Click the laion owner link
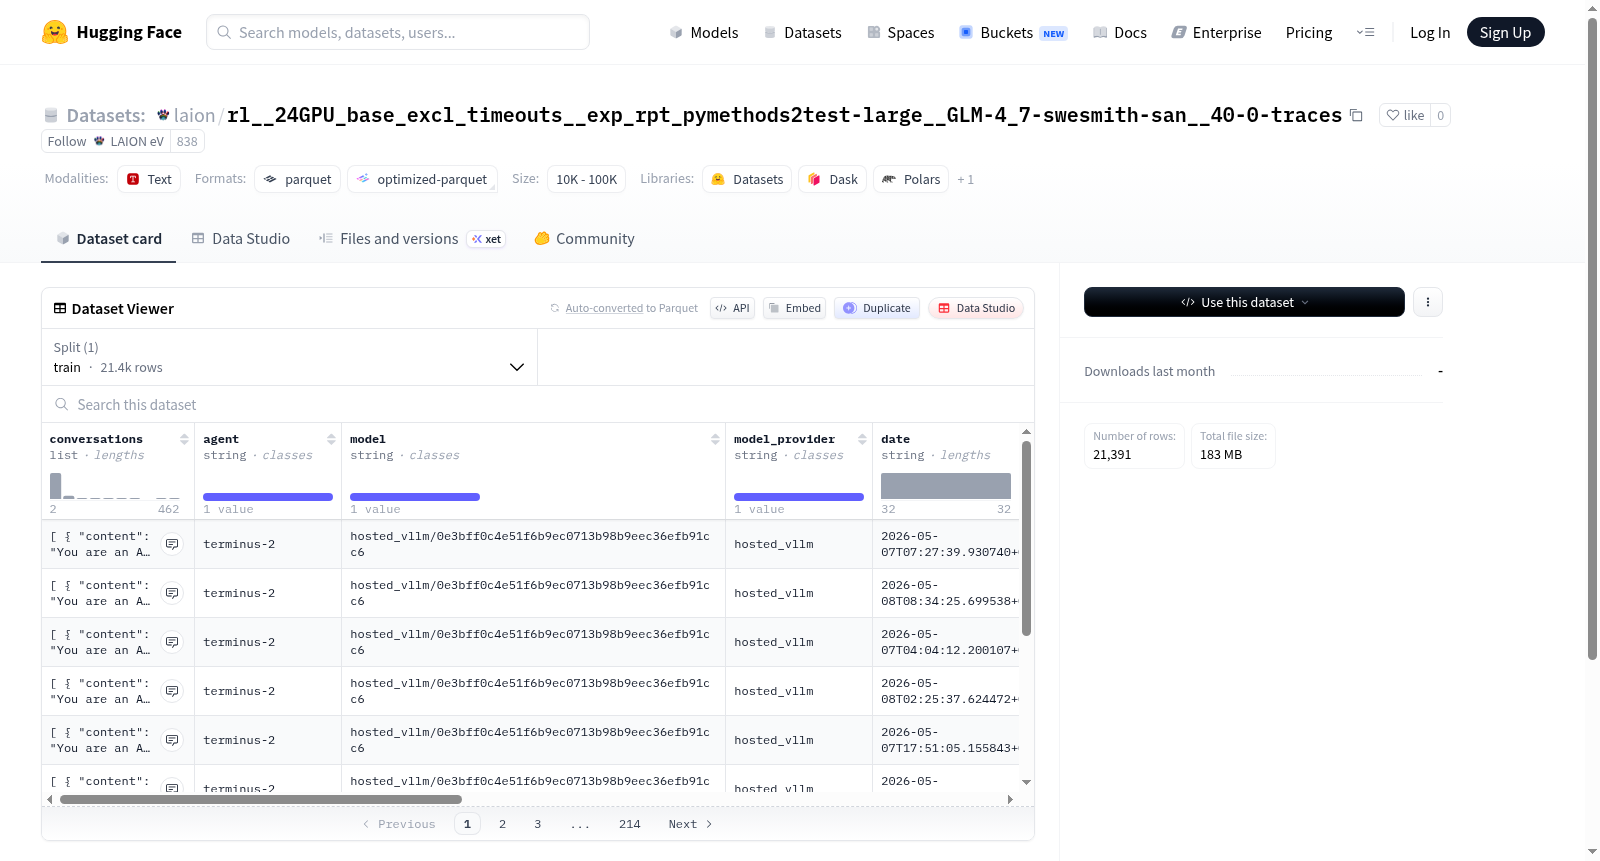Screen dimensions: 1600x861 (194, 116)
